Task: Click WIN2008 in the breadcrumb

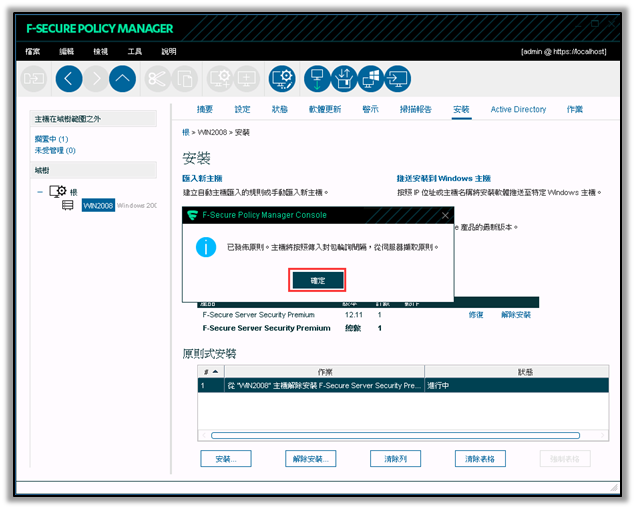Action: click(212, 132)
